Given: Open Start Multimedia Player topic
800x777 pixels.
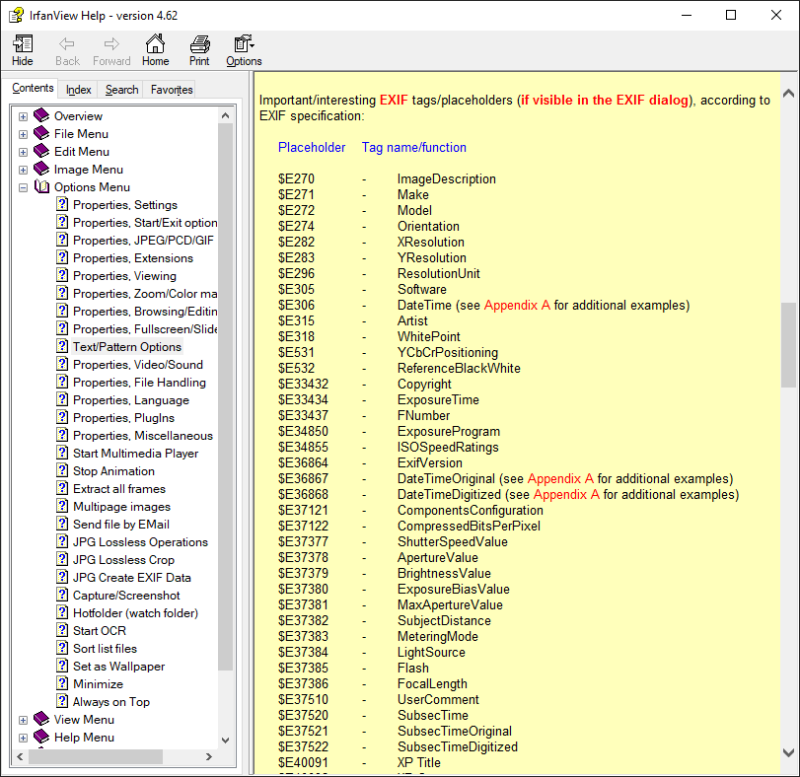Looking at the screenshot, I should click(135, 453).
